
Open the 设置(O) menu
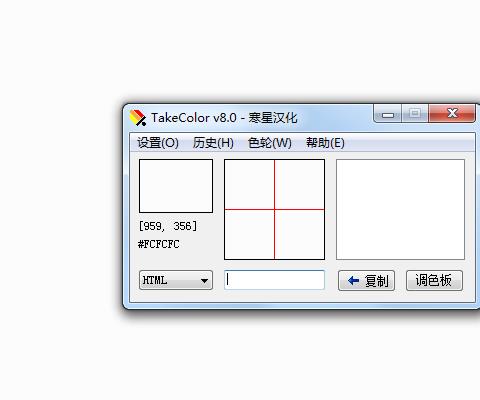(x=158, y=143)
